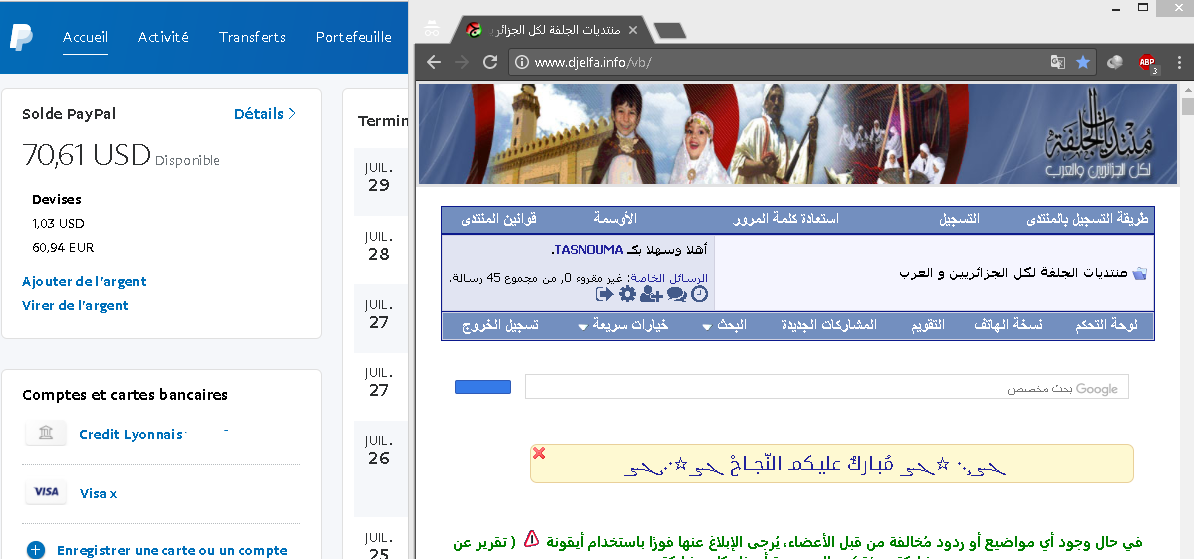Open التسجيل registration link
This screenshot has width=1194, height=559.
tap(959, 219)
